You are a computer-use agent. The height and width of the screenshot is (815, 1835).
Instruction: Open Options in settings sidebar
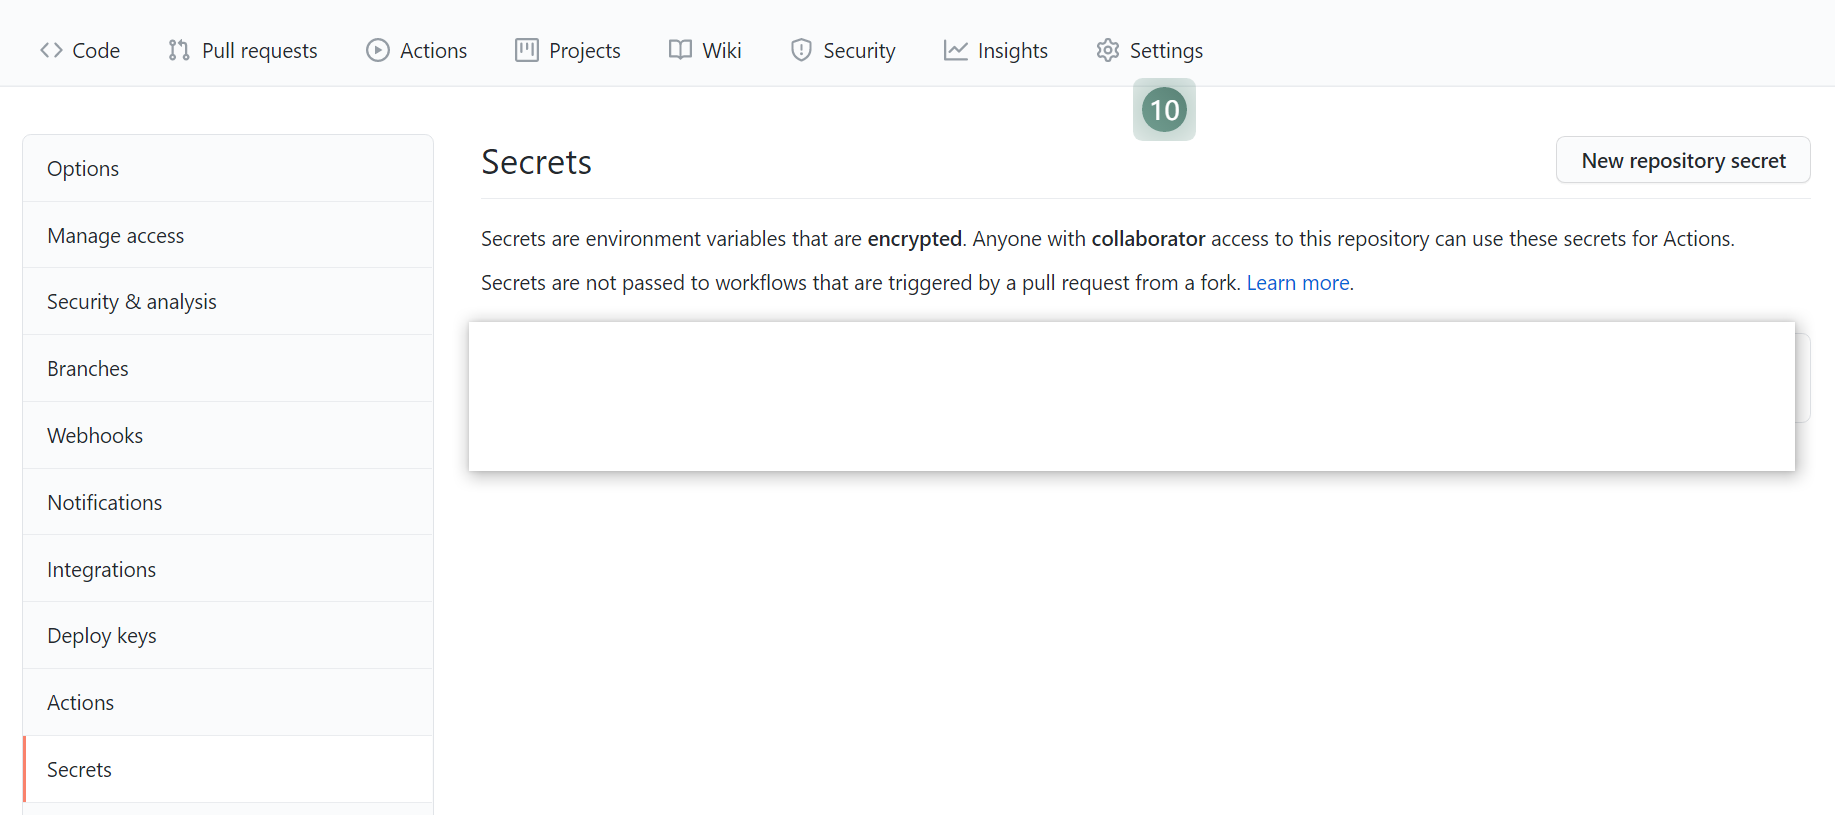pyautogui.click(x=228, y=169)
